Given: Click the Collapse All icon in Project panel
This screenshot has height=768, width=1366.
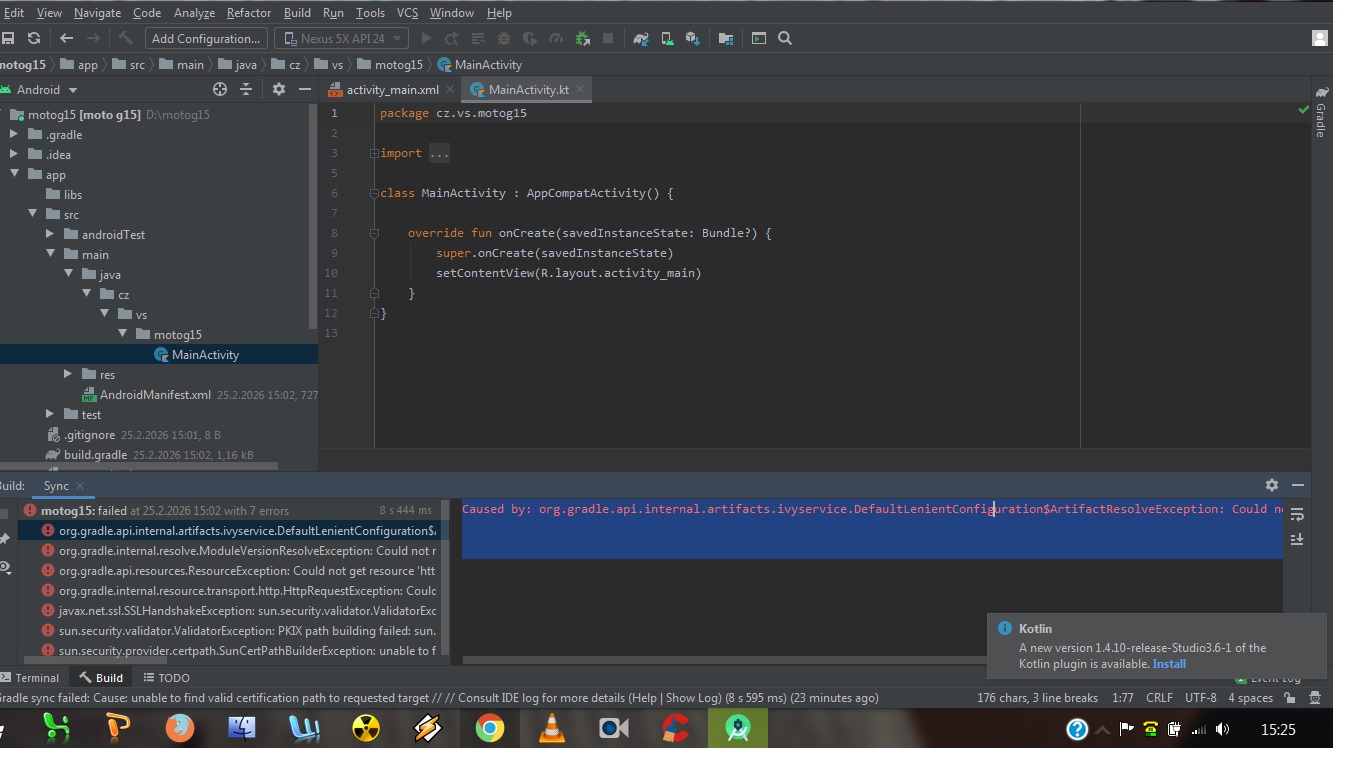Looking at the screenshot, I should pyautogui.click(x=246, y=89).
